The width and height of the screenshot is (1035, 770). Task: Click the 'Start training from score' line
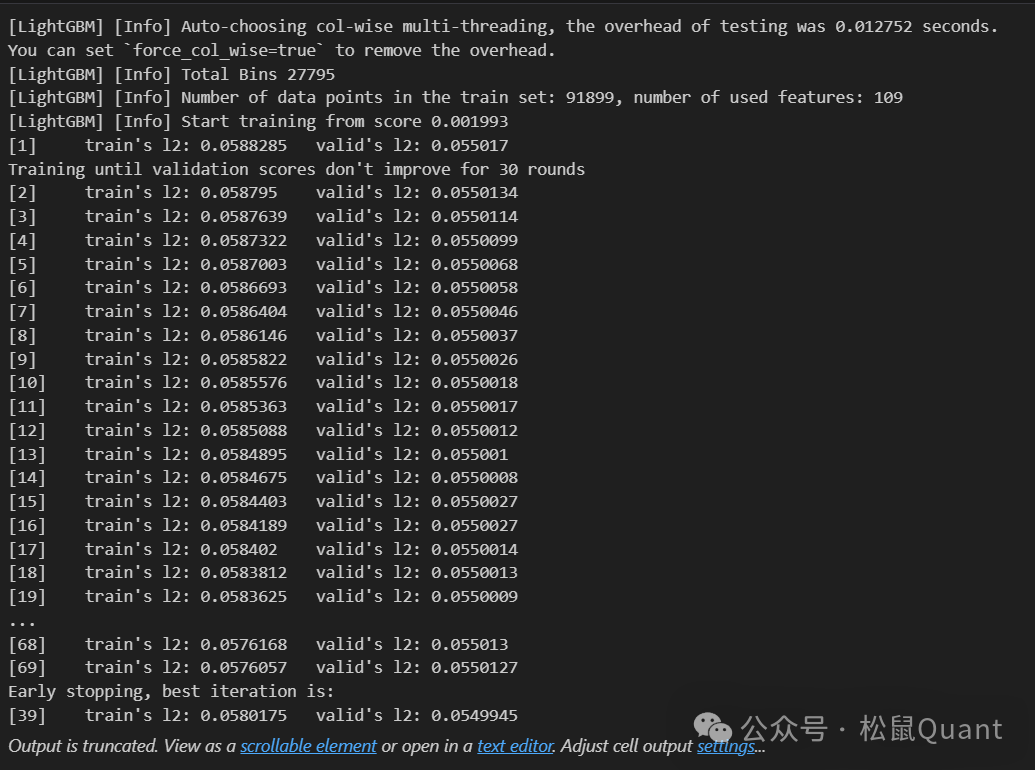coord(258,121)
